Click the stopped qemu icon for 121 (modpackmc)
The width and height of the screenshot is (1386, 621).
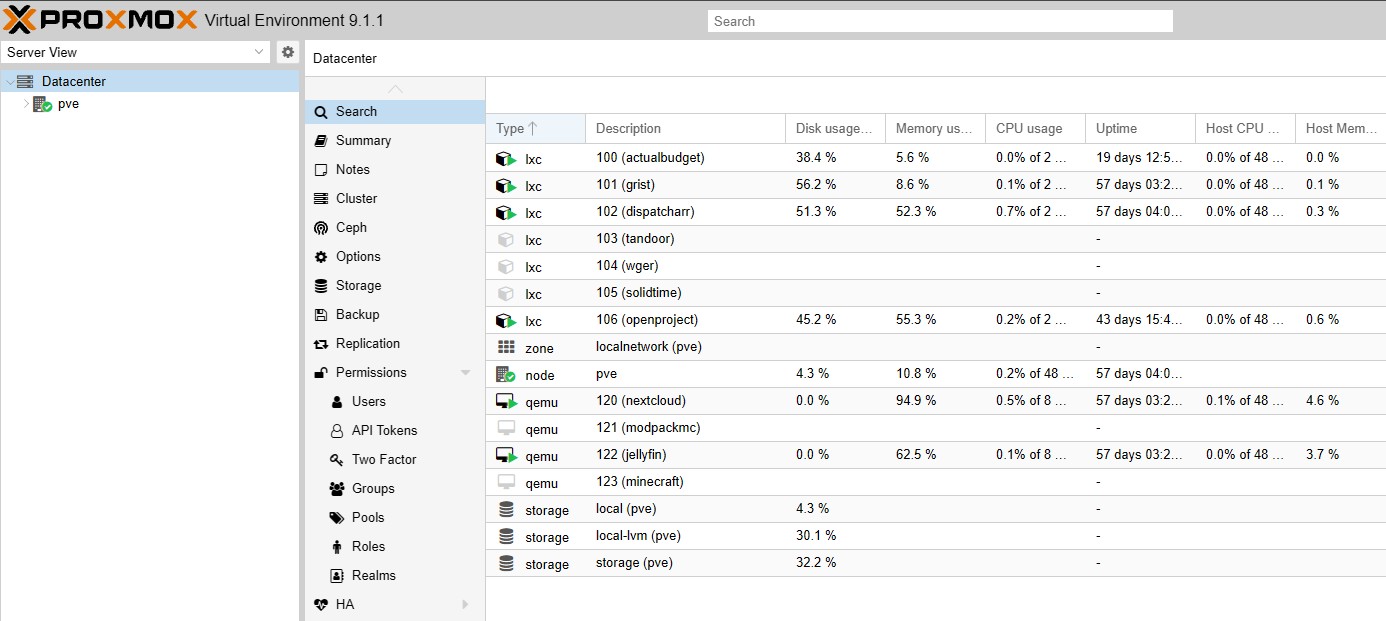tap(506, 428)
